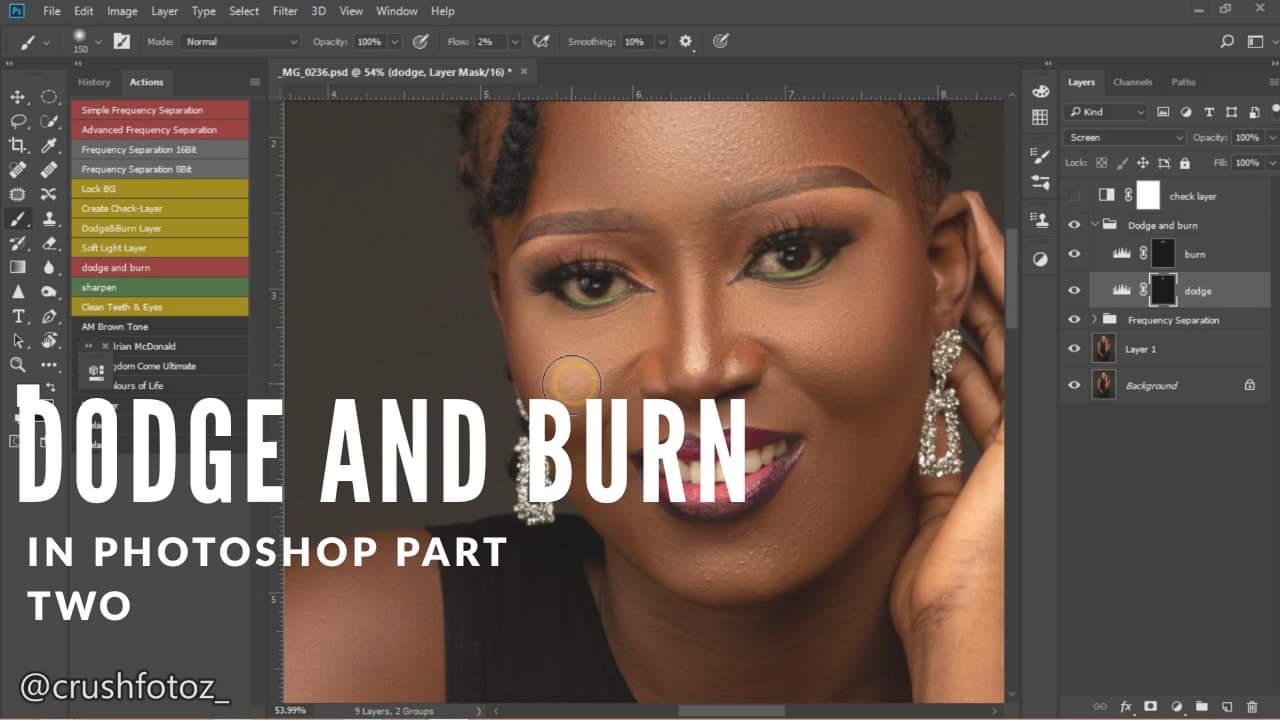
Task: Select the Lasso tool
Action: (18, 121)
